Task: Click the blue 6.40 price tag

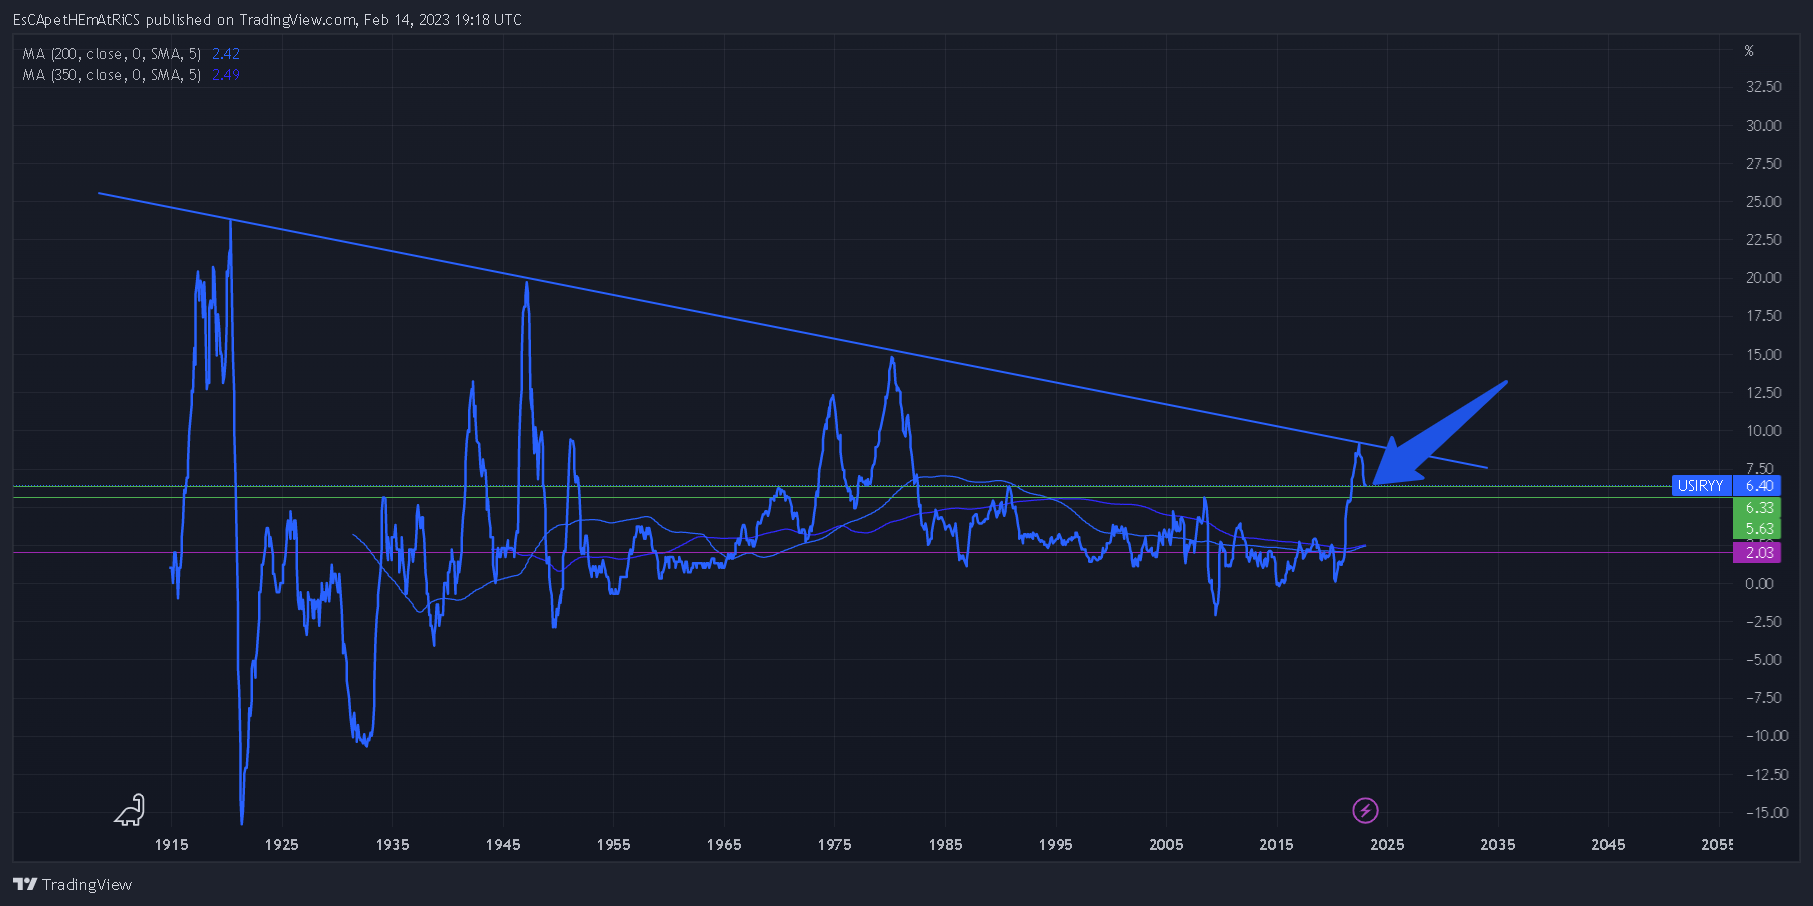Action: pos(1759,486)
